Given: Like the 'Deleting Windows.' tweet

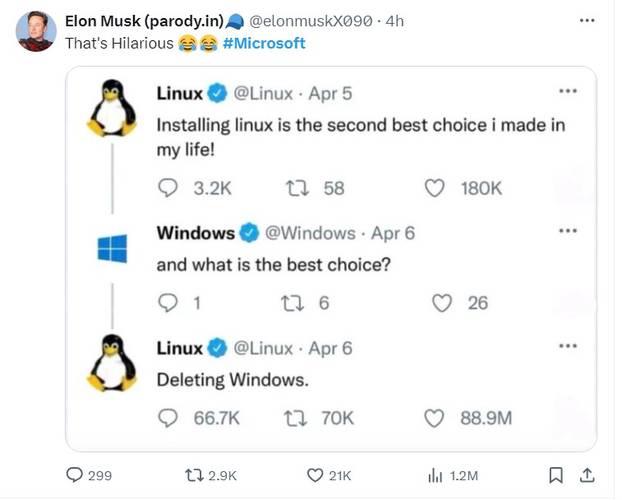Looking at the screenshot, I should pos(435,418).
